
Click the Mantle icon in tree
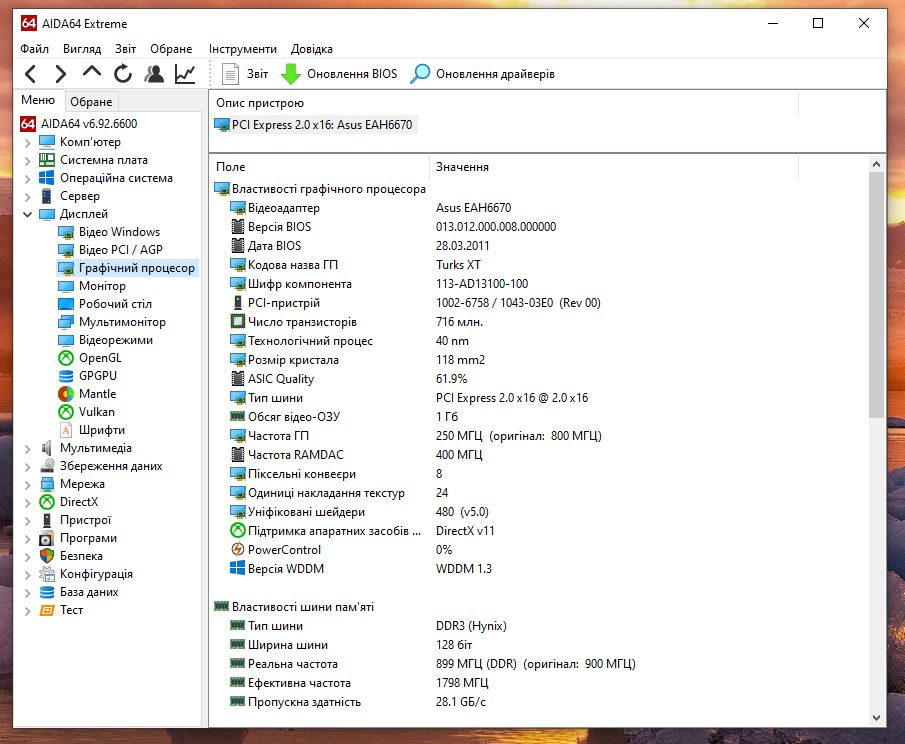tap(66, 394)
